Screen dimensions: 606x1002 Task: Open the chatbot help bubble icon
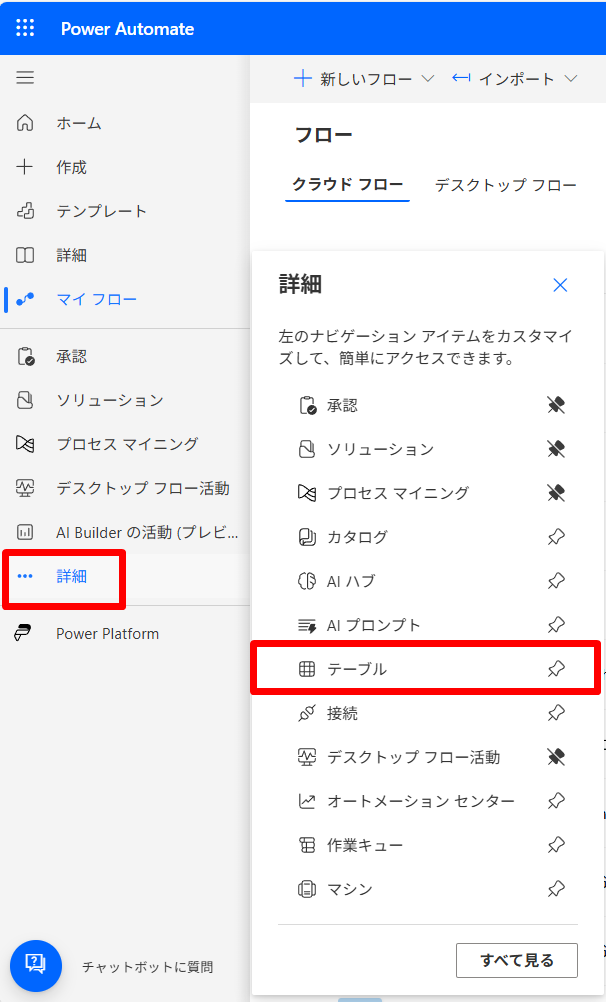[x=36, y=966]
